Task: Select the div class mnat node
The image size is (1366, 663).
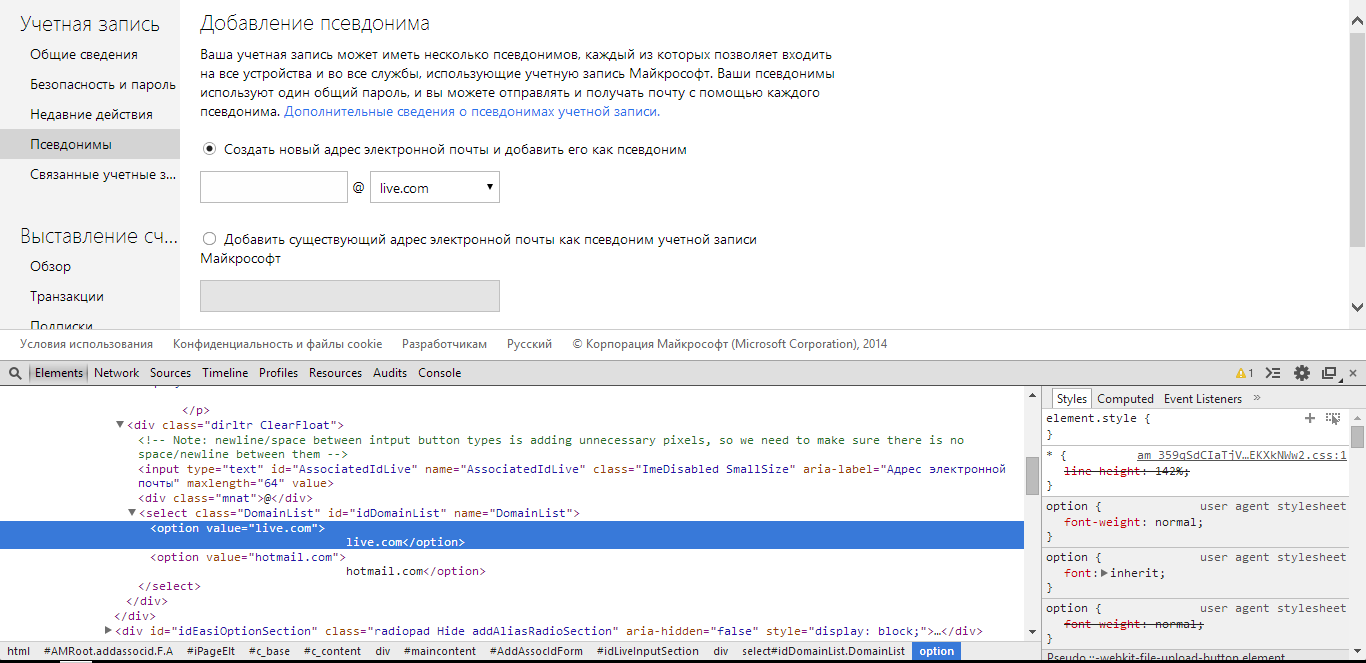Action: [x=226, y=498]
